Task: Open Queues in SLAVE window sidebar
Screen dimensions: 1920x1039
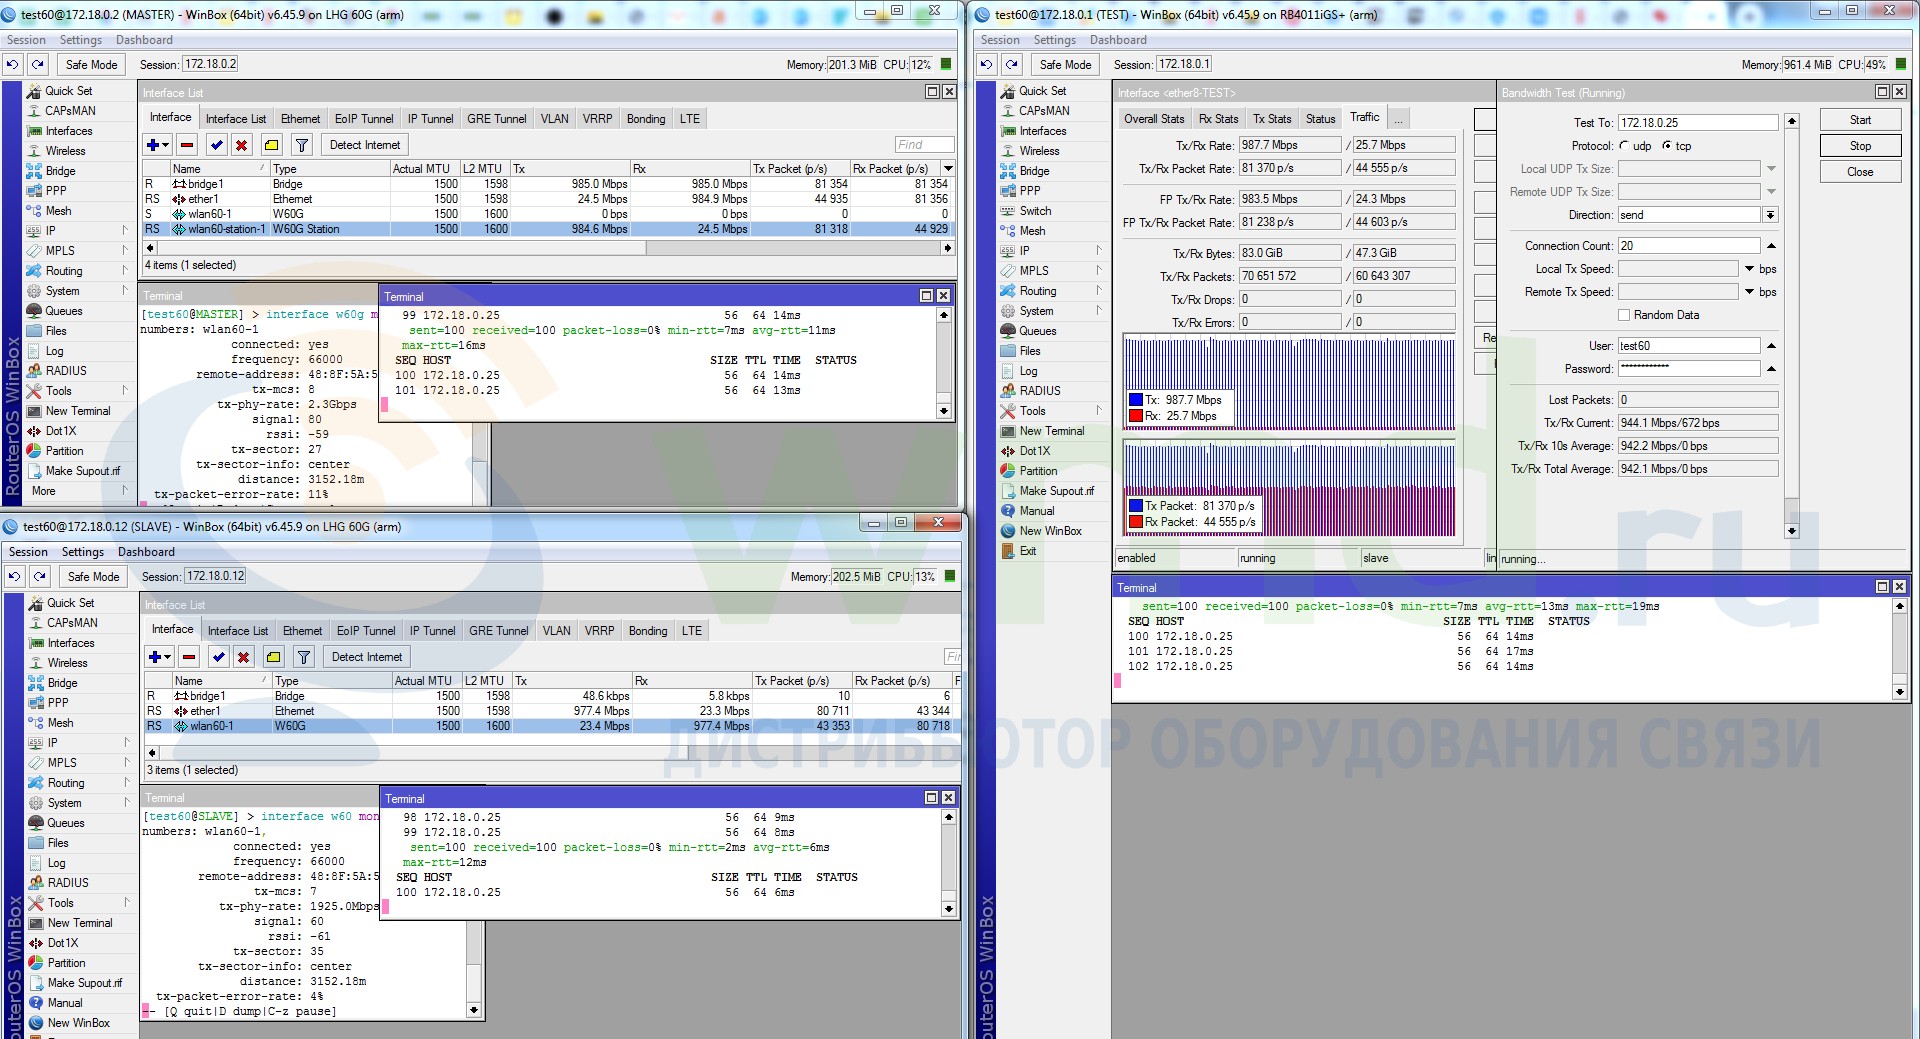Action: tap(66, 822)
